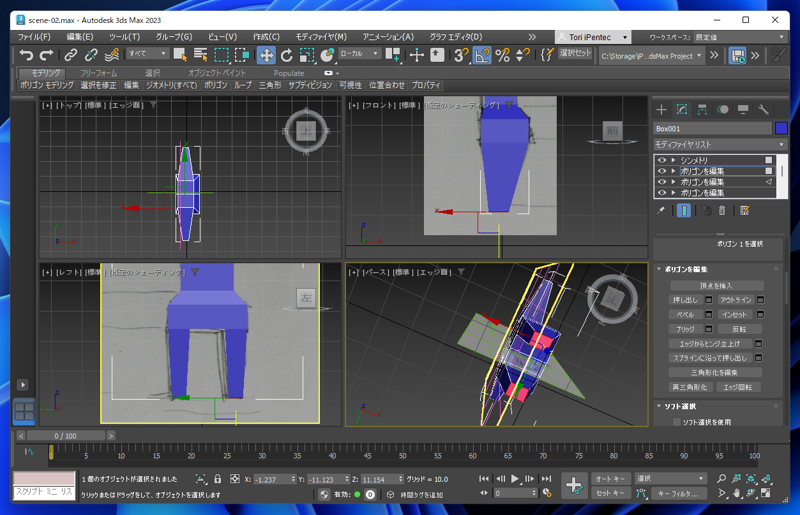The image size is (800, 515).
Task: Toggle the Angle Snap button
Action: [482, 55]
